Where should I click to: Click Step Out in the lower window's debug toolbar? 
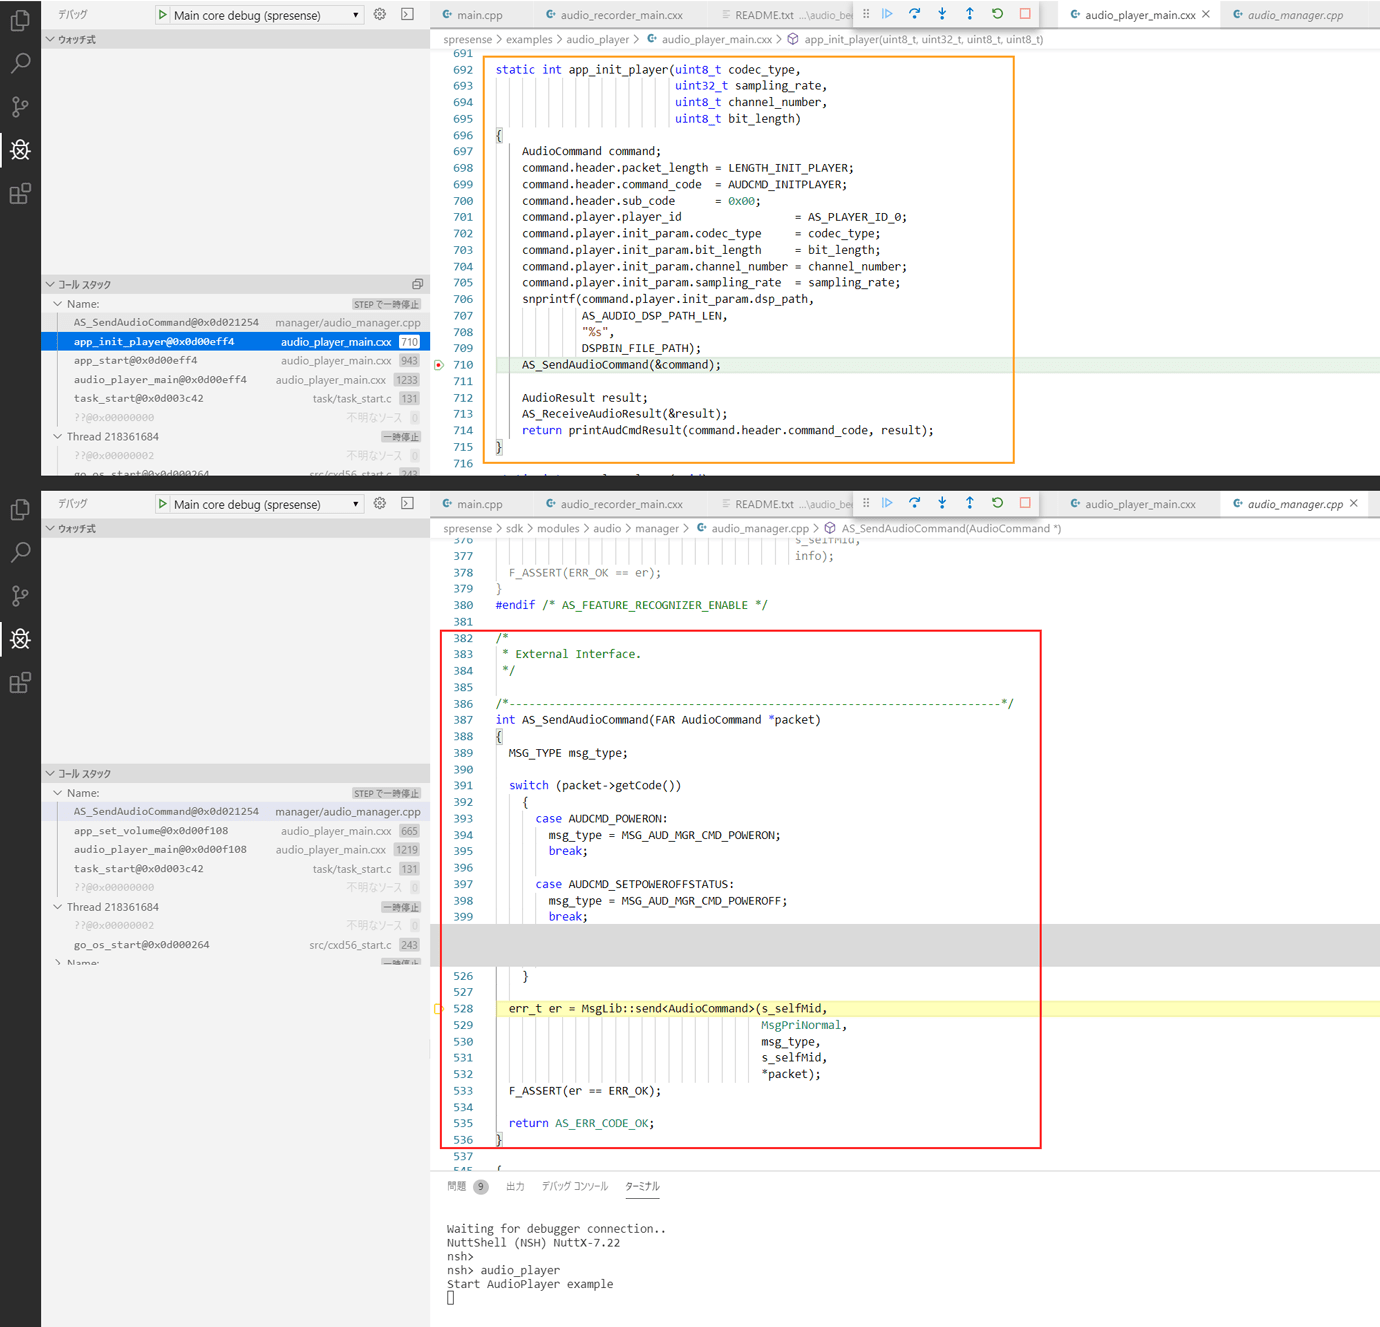[969, 503]
